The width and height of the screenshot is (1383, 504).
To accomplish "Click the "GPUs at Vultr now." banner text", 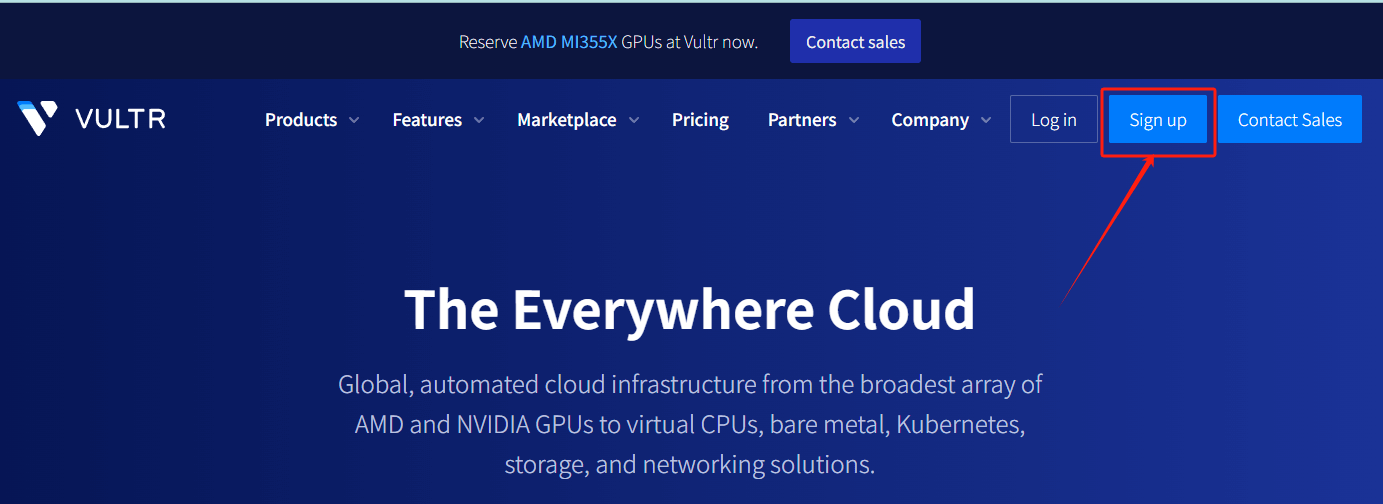I will [x=690, y=42].
